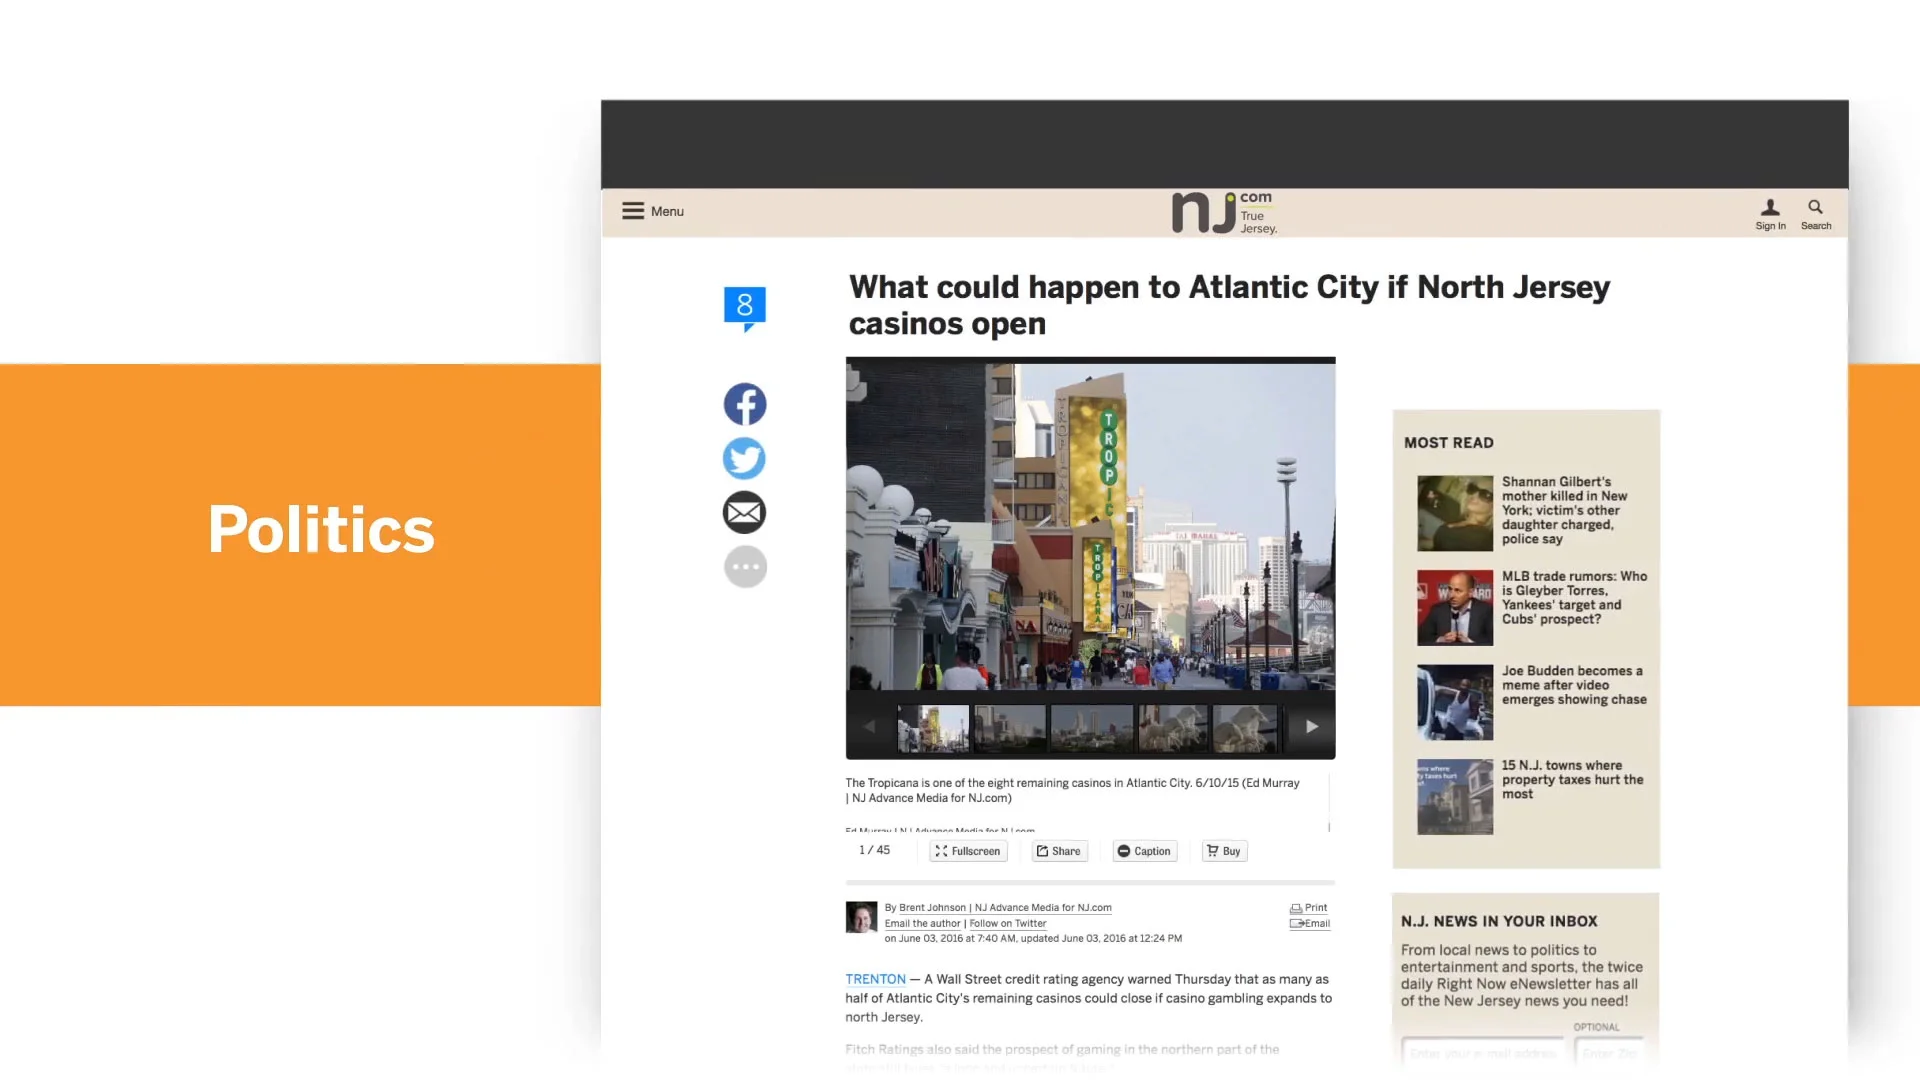Open Joe Budden meme story

[1573, 685]
